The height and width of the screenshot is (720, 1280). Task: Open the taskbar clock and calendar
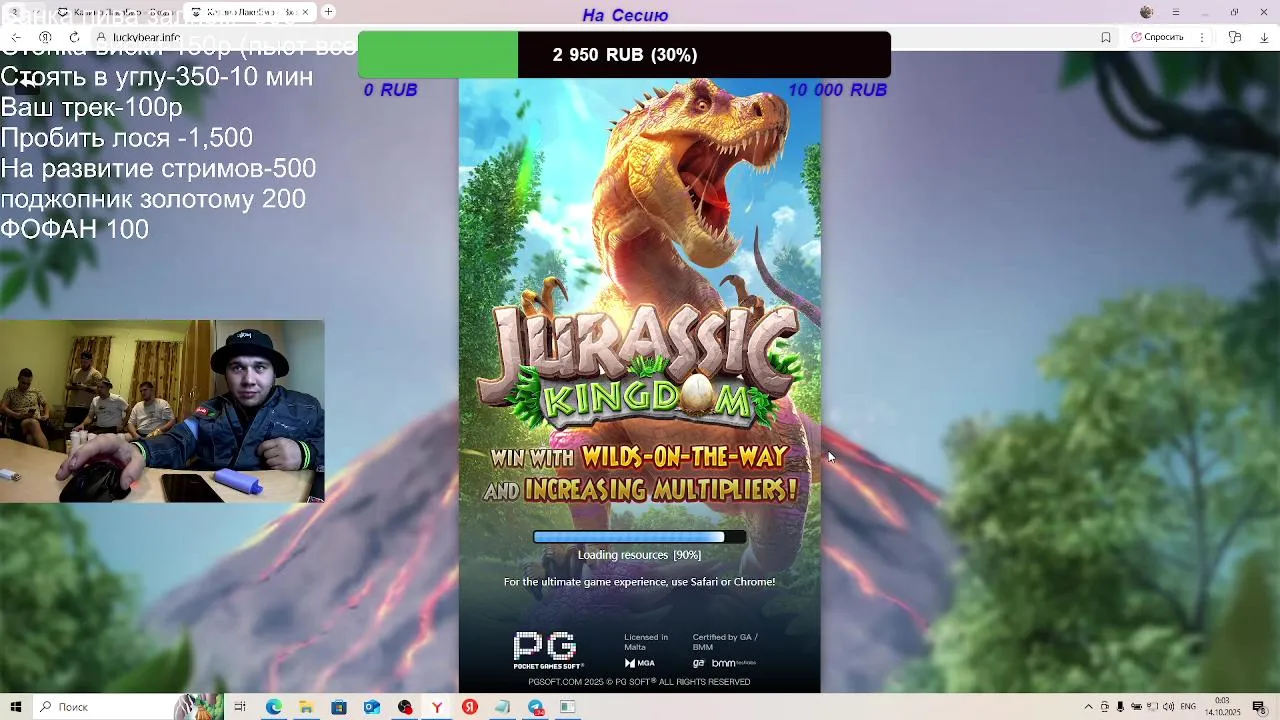click(x=1222, y=707)
